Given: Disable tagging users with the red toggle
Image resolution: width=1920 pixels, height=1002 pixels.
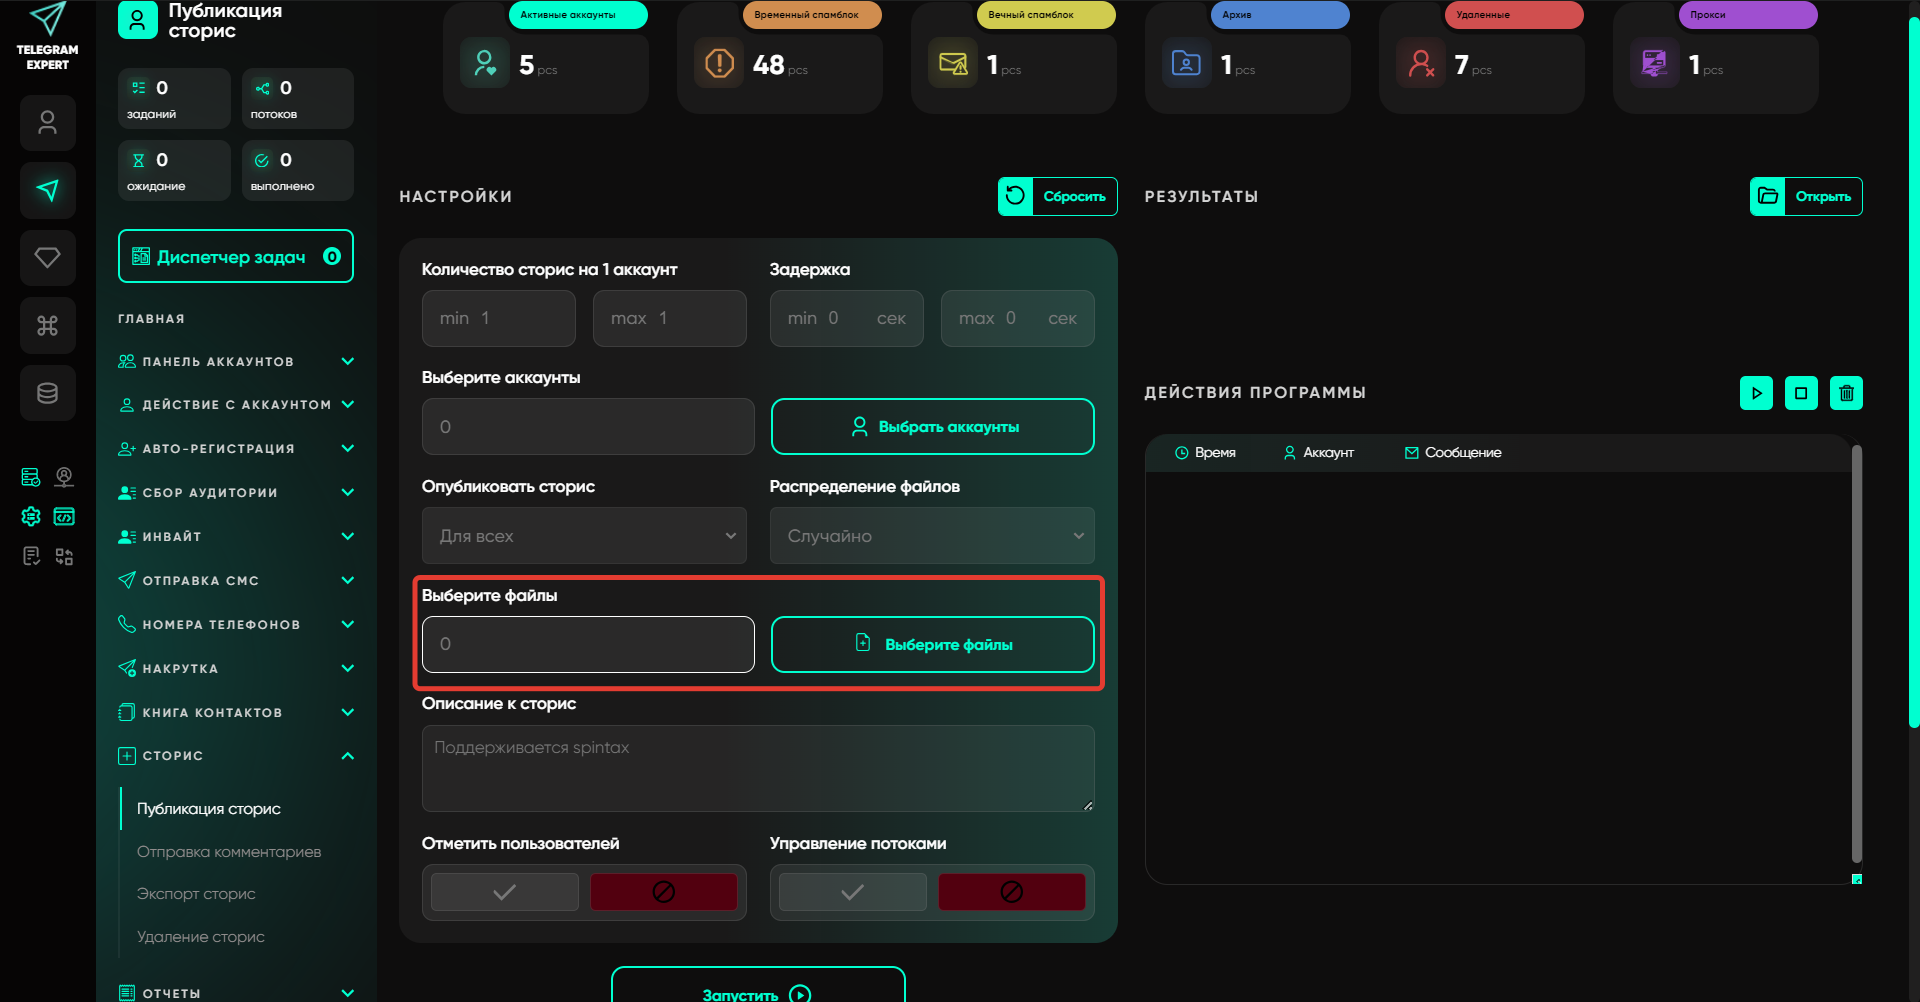Looking at the screenshot, I should 663,892.
